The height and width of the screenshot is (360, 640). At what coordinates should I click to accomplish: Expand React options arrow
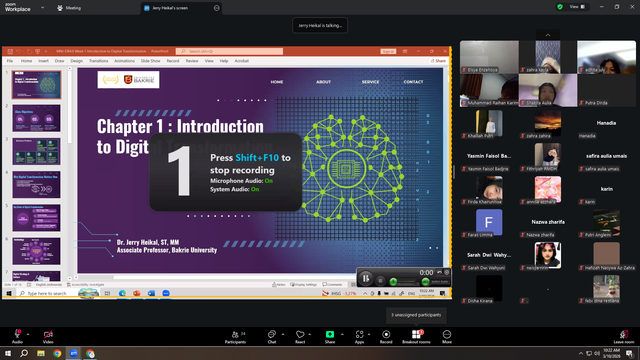(310, 334)
